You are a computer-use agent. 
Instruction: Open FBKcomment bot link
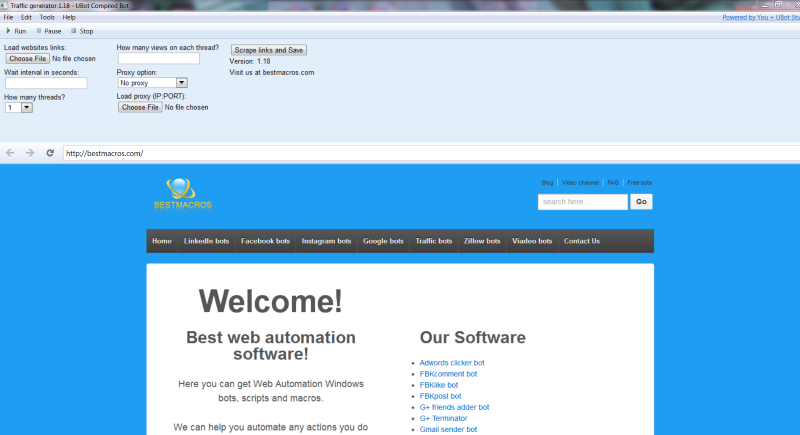tap(448, 374)
